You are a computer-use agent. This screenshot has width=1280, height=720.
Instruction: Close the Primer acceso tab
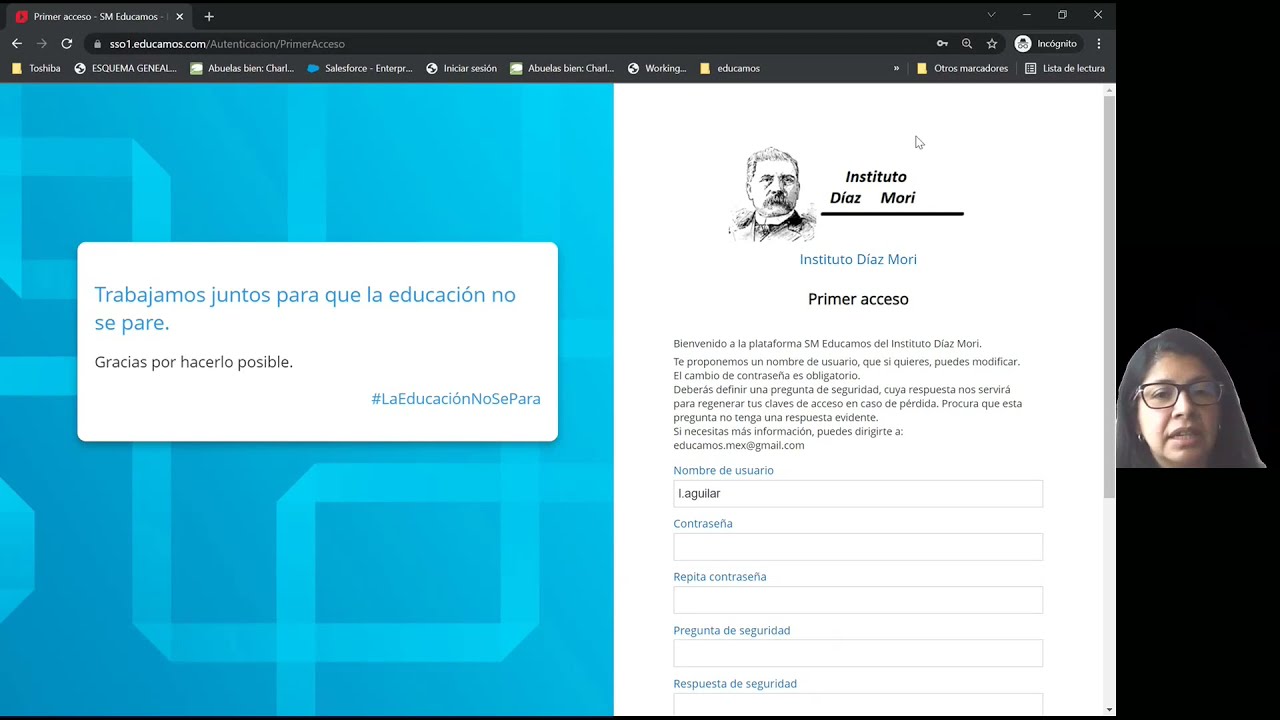(179, 16)
